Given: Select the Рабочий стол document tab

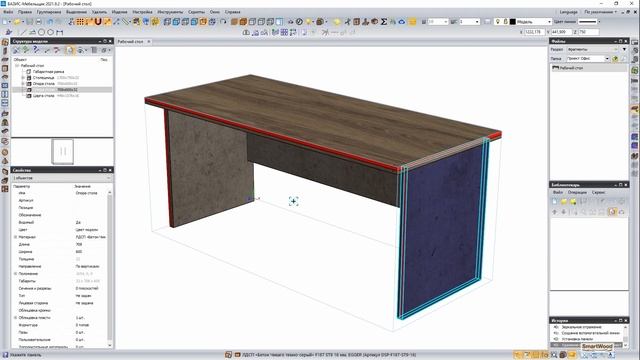Looking at the screenshot, I should (x=131, y=42).
